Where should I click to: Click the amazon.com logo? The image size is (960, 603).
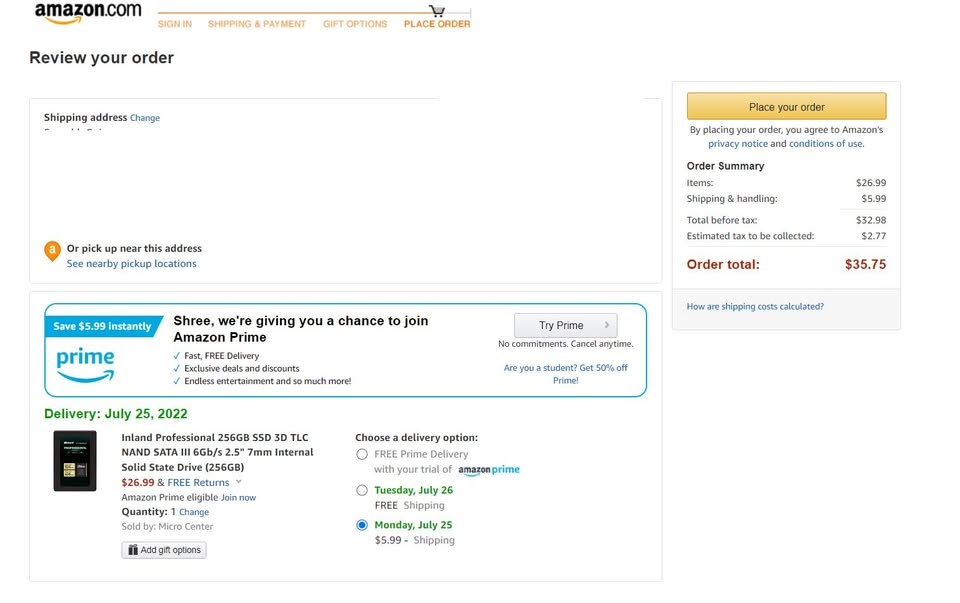pyautogui.click(x=88, y=13)
